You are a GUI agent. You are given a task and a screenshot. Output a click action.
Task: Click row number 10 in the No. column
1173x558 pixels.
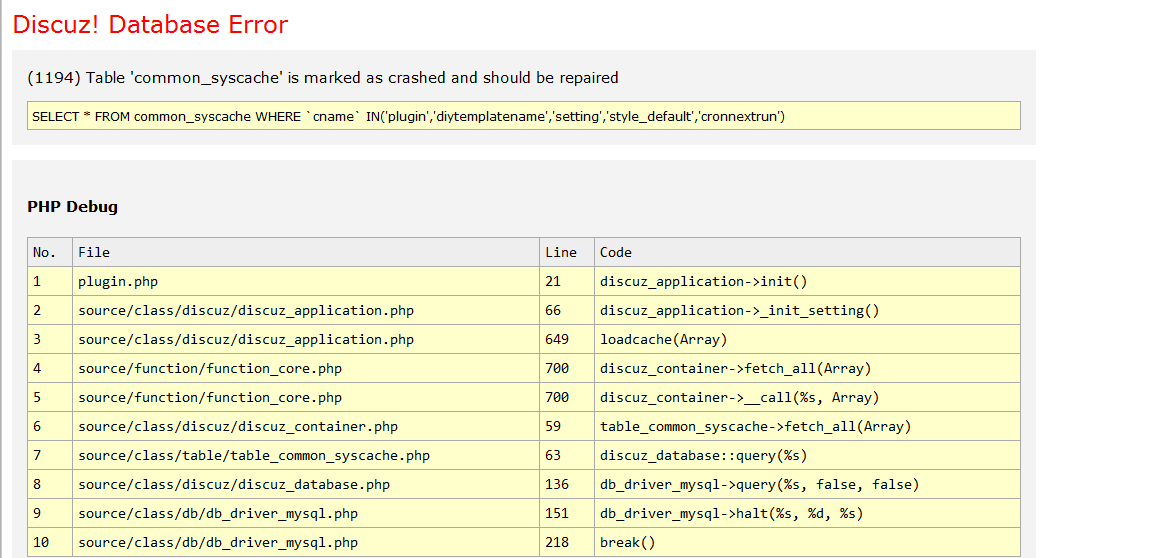(x=50, y=543)
